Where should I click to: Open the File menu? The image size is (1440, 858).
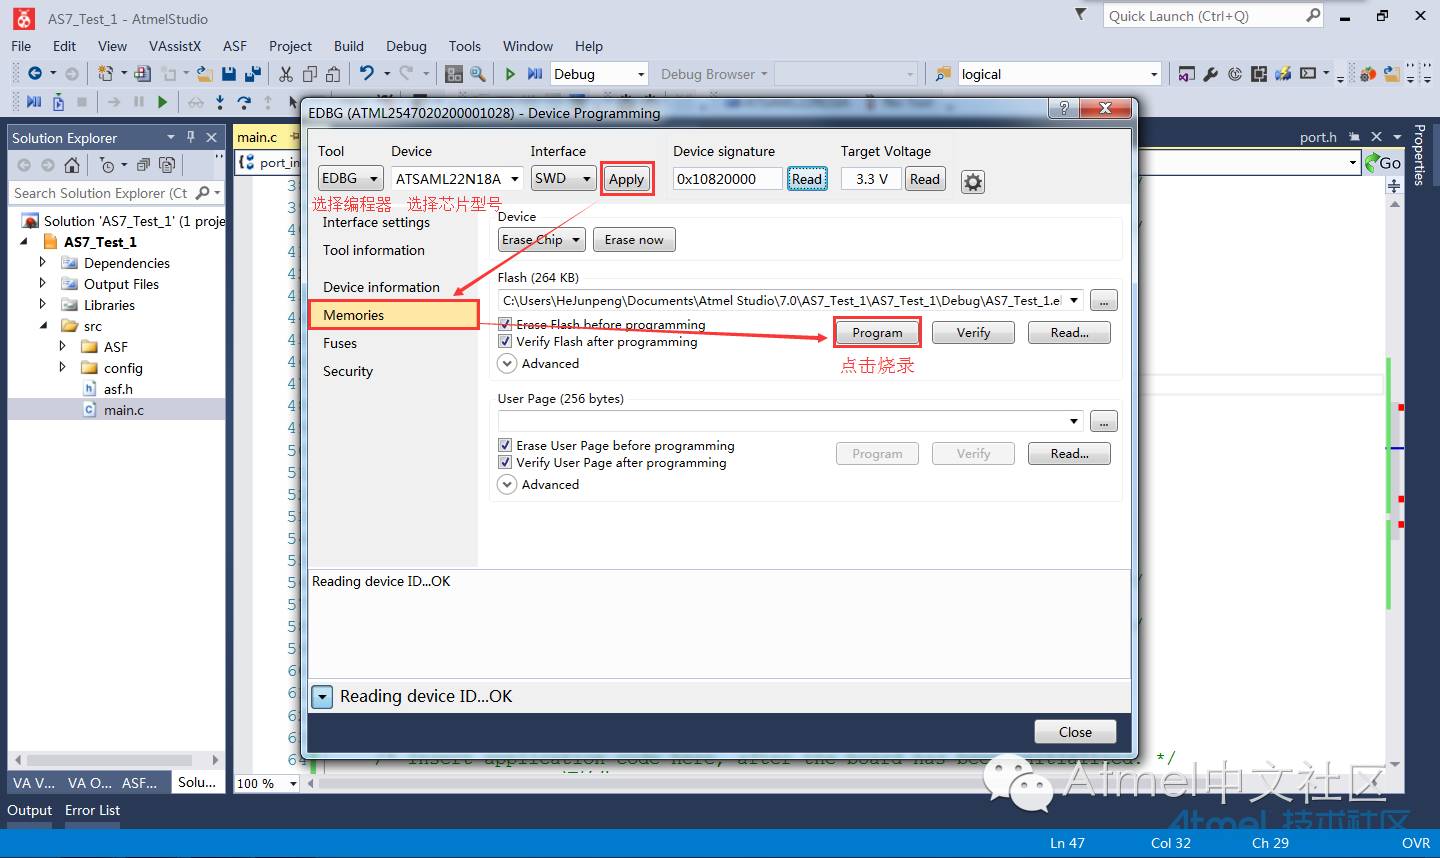tap(21, 46)
